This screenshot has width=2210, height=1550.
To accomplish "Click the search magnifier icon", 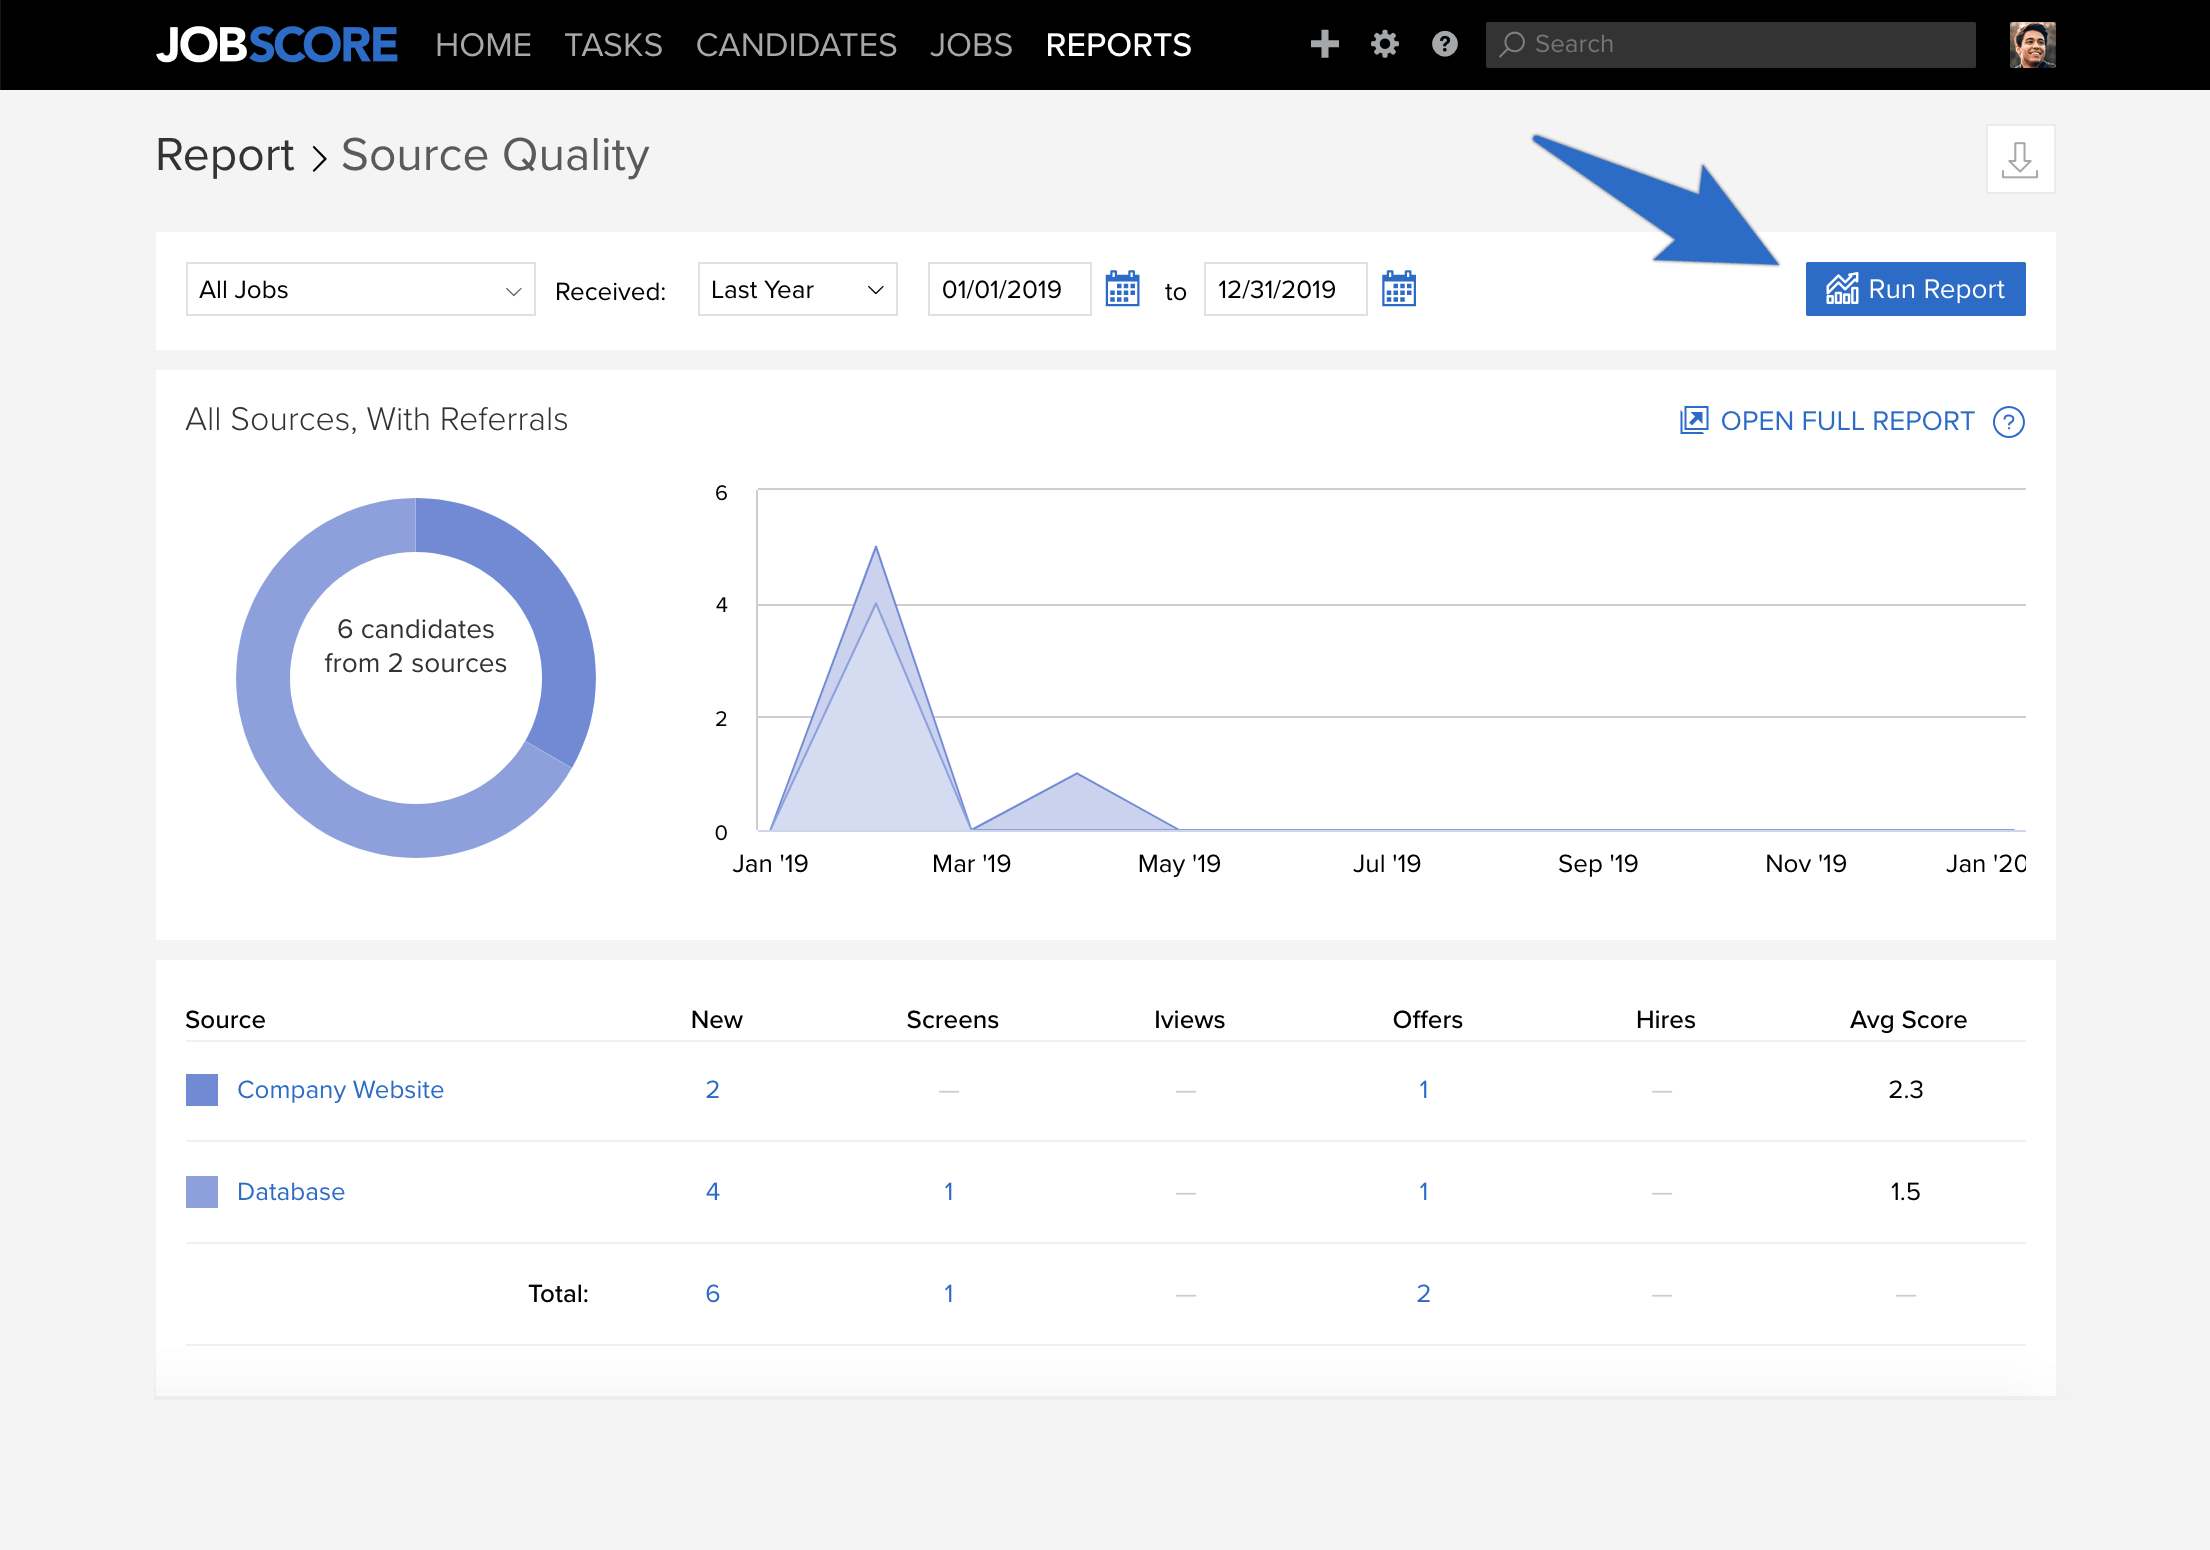I will pyautogui.click(x=1512, y=44).
